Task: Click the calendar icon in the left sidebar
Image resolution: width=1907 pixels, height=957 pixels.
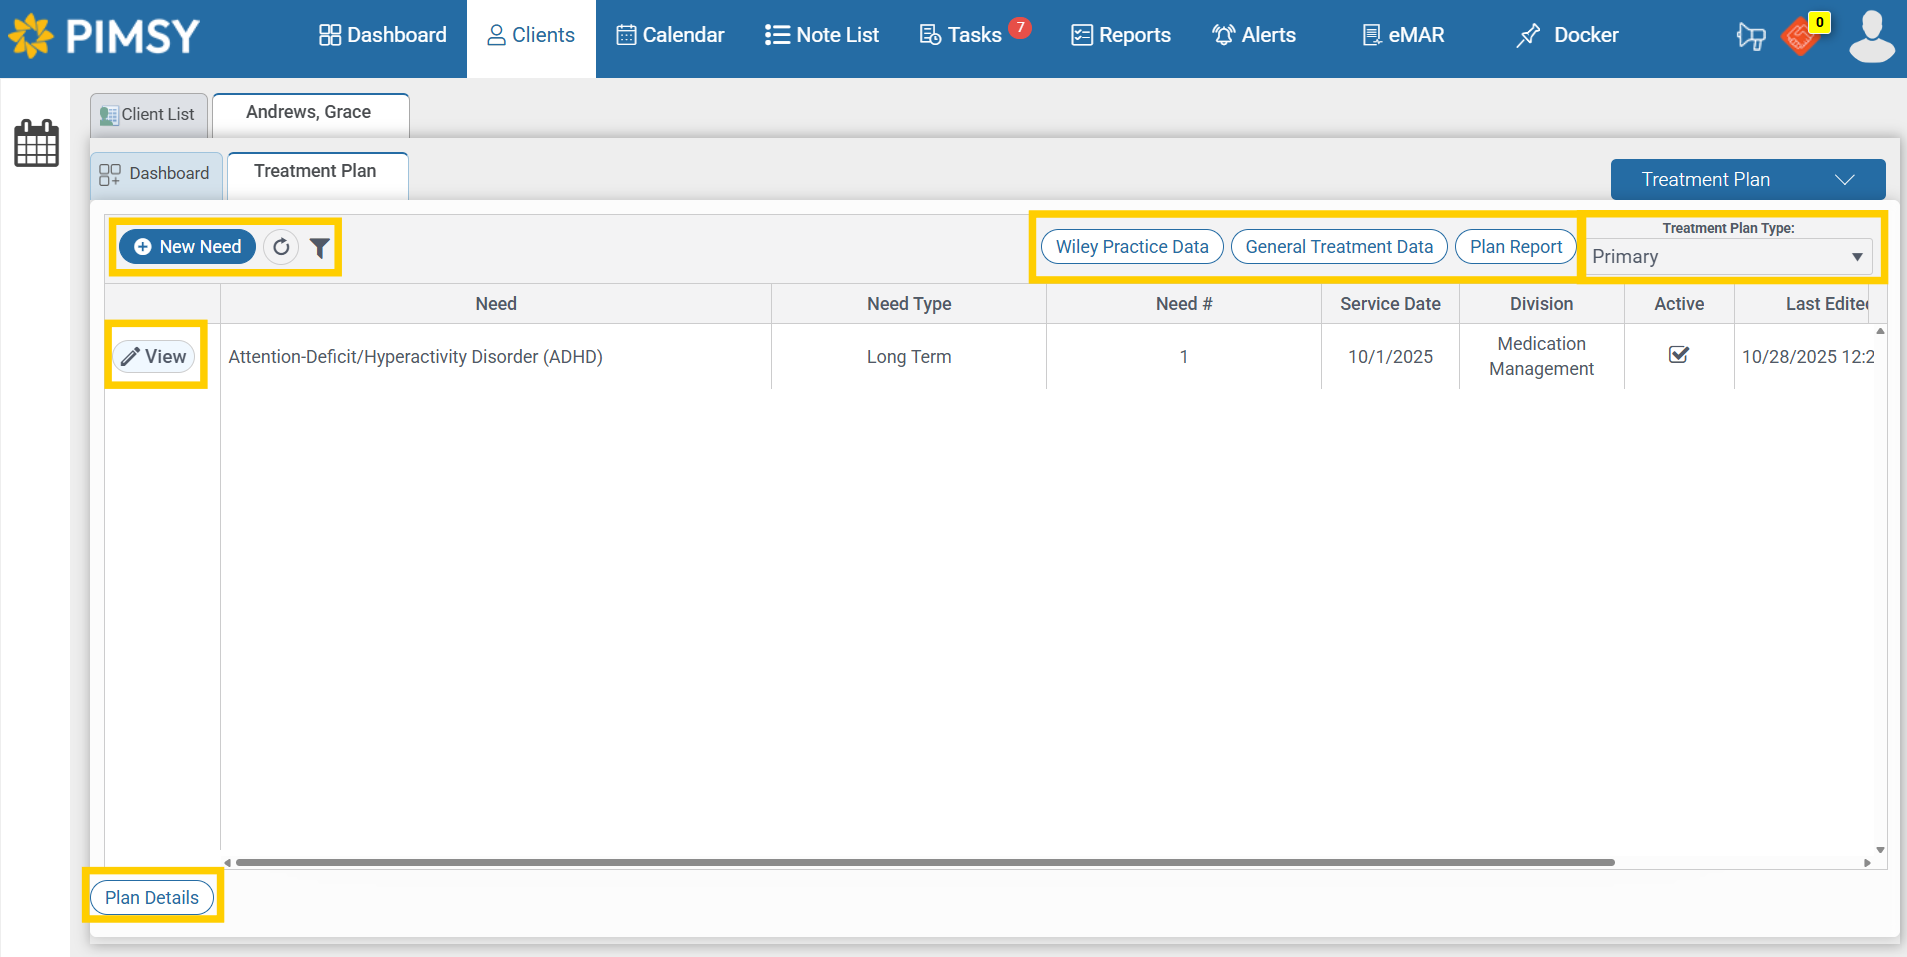Action: [x=36, y=143]
